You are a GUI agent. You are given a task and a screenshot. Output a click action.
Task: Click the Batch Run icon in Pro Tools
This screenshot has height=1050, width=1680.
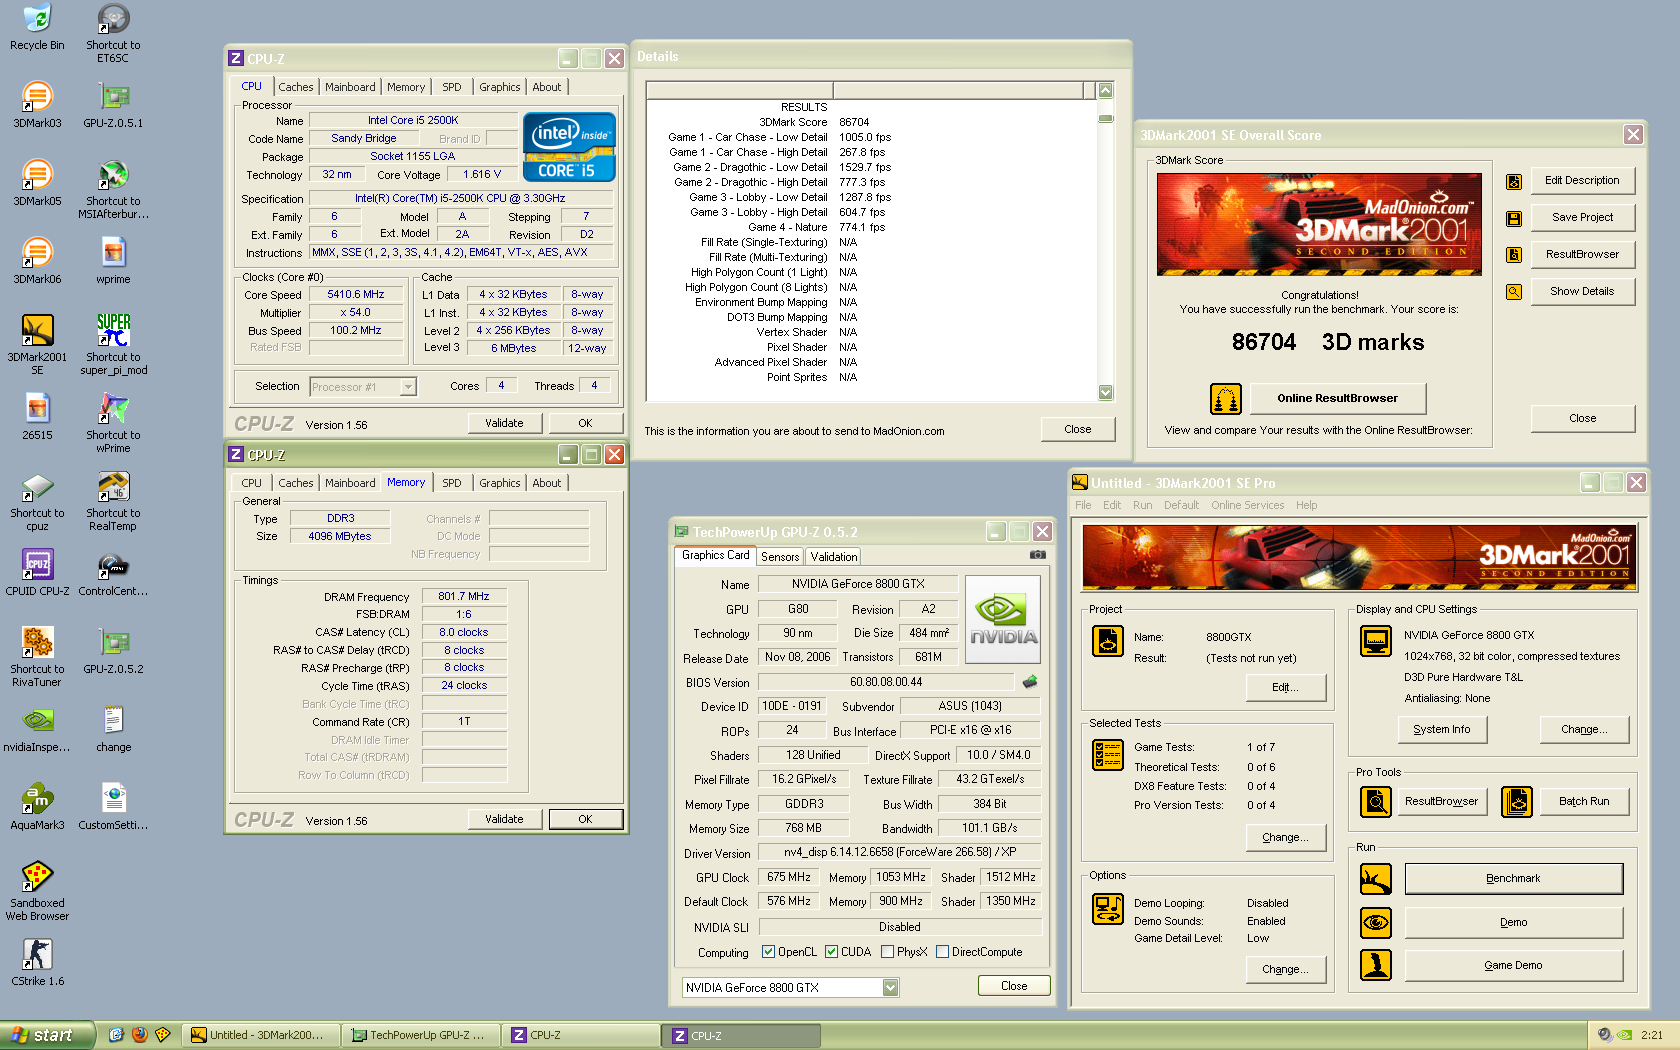[x=1517, y=802]
